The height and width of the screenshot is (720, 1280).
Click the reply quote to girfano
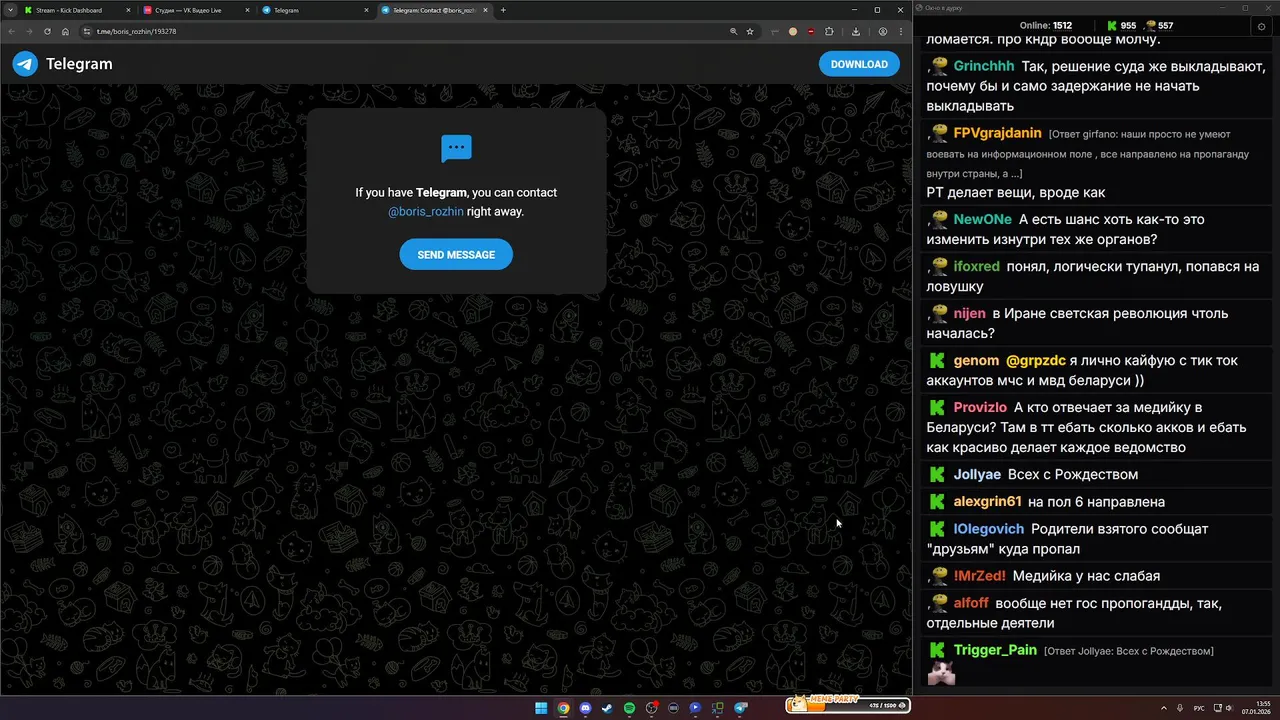[x=1090, y=154]
